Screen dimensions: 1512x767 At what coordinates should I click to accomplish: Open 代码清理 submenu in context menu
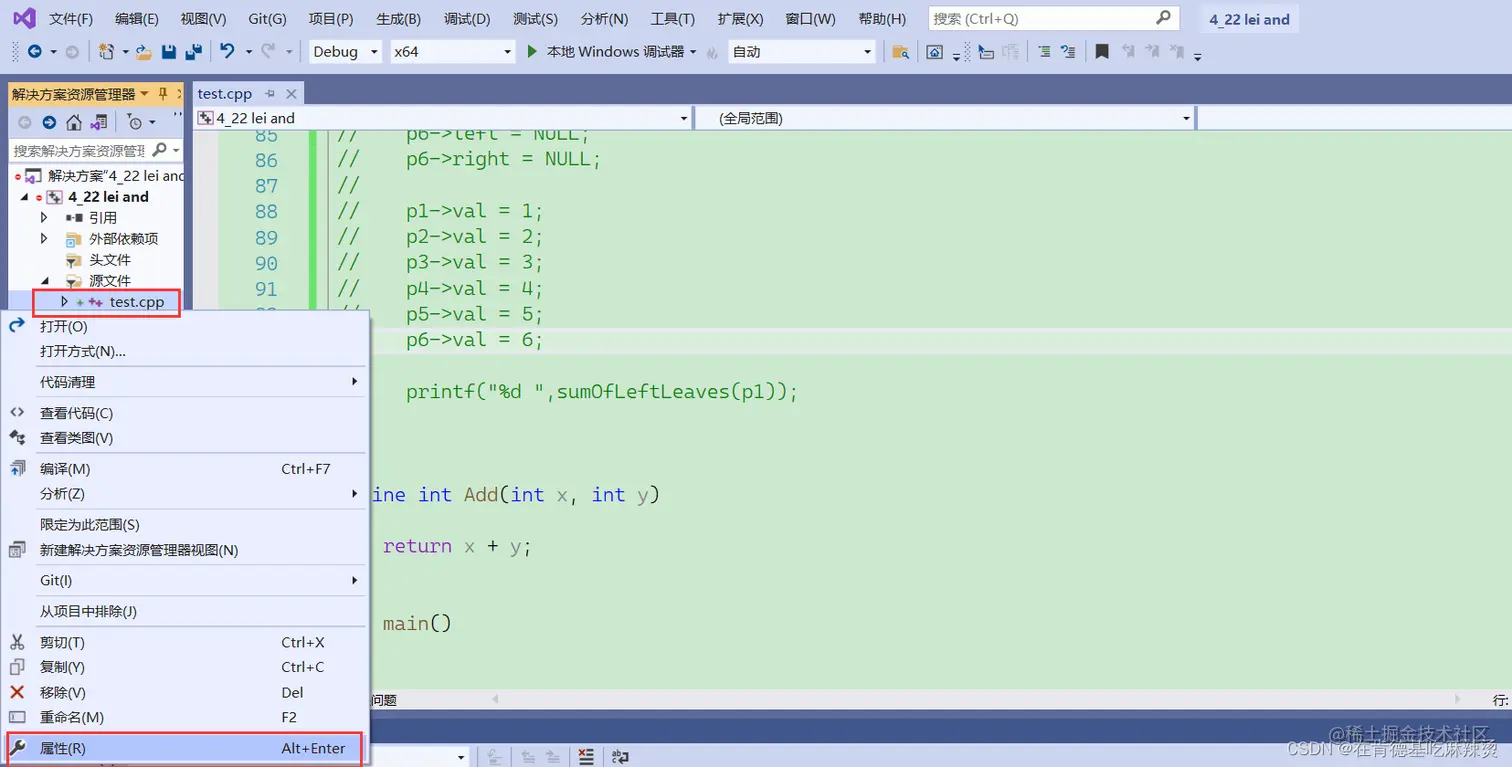[186, 382]
